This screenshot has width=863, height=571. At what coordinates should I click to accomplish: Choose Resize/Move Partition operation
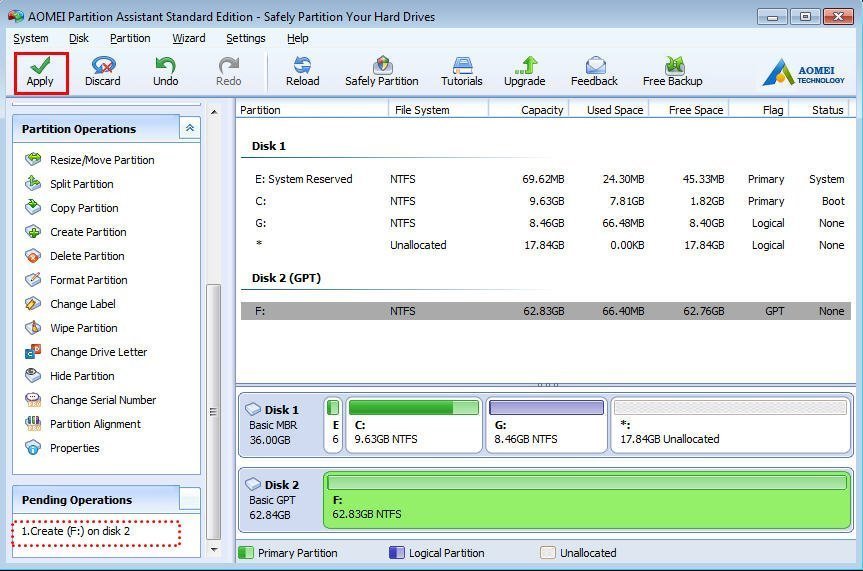(x=90, y=160)
